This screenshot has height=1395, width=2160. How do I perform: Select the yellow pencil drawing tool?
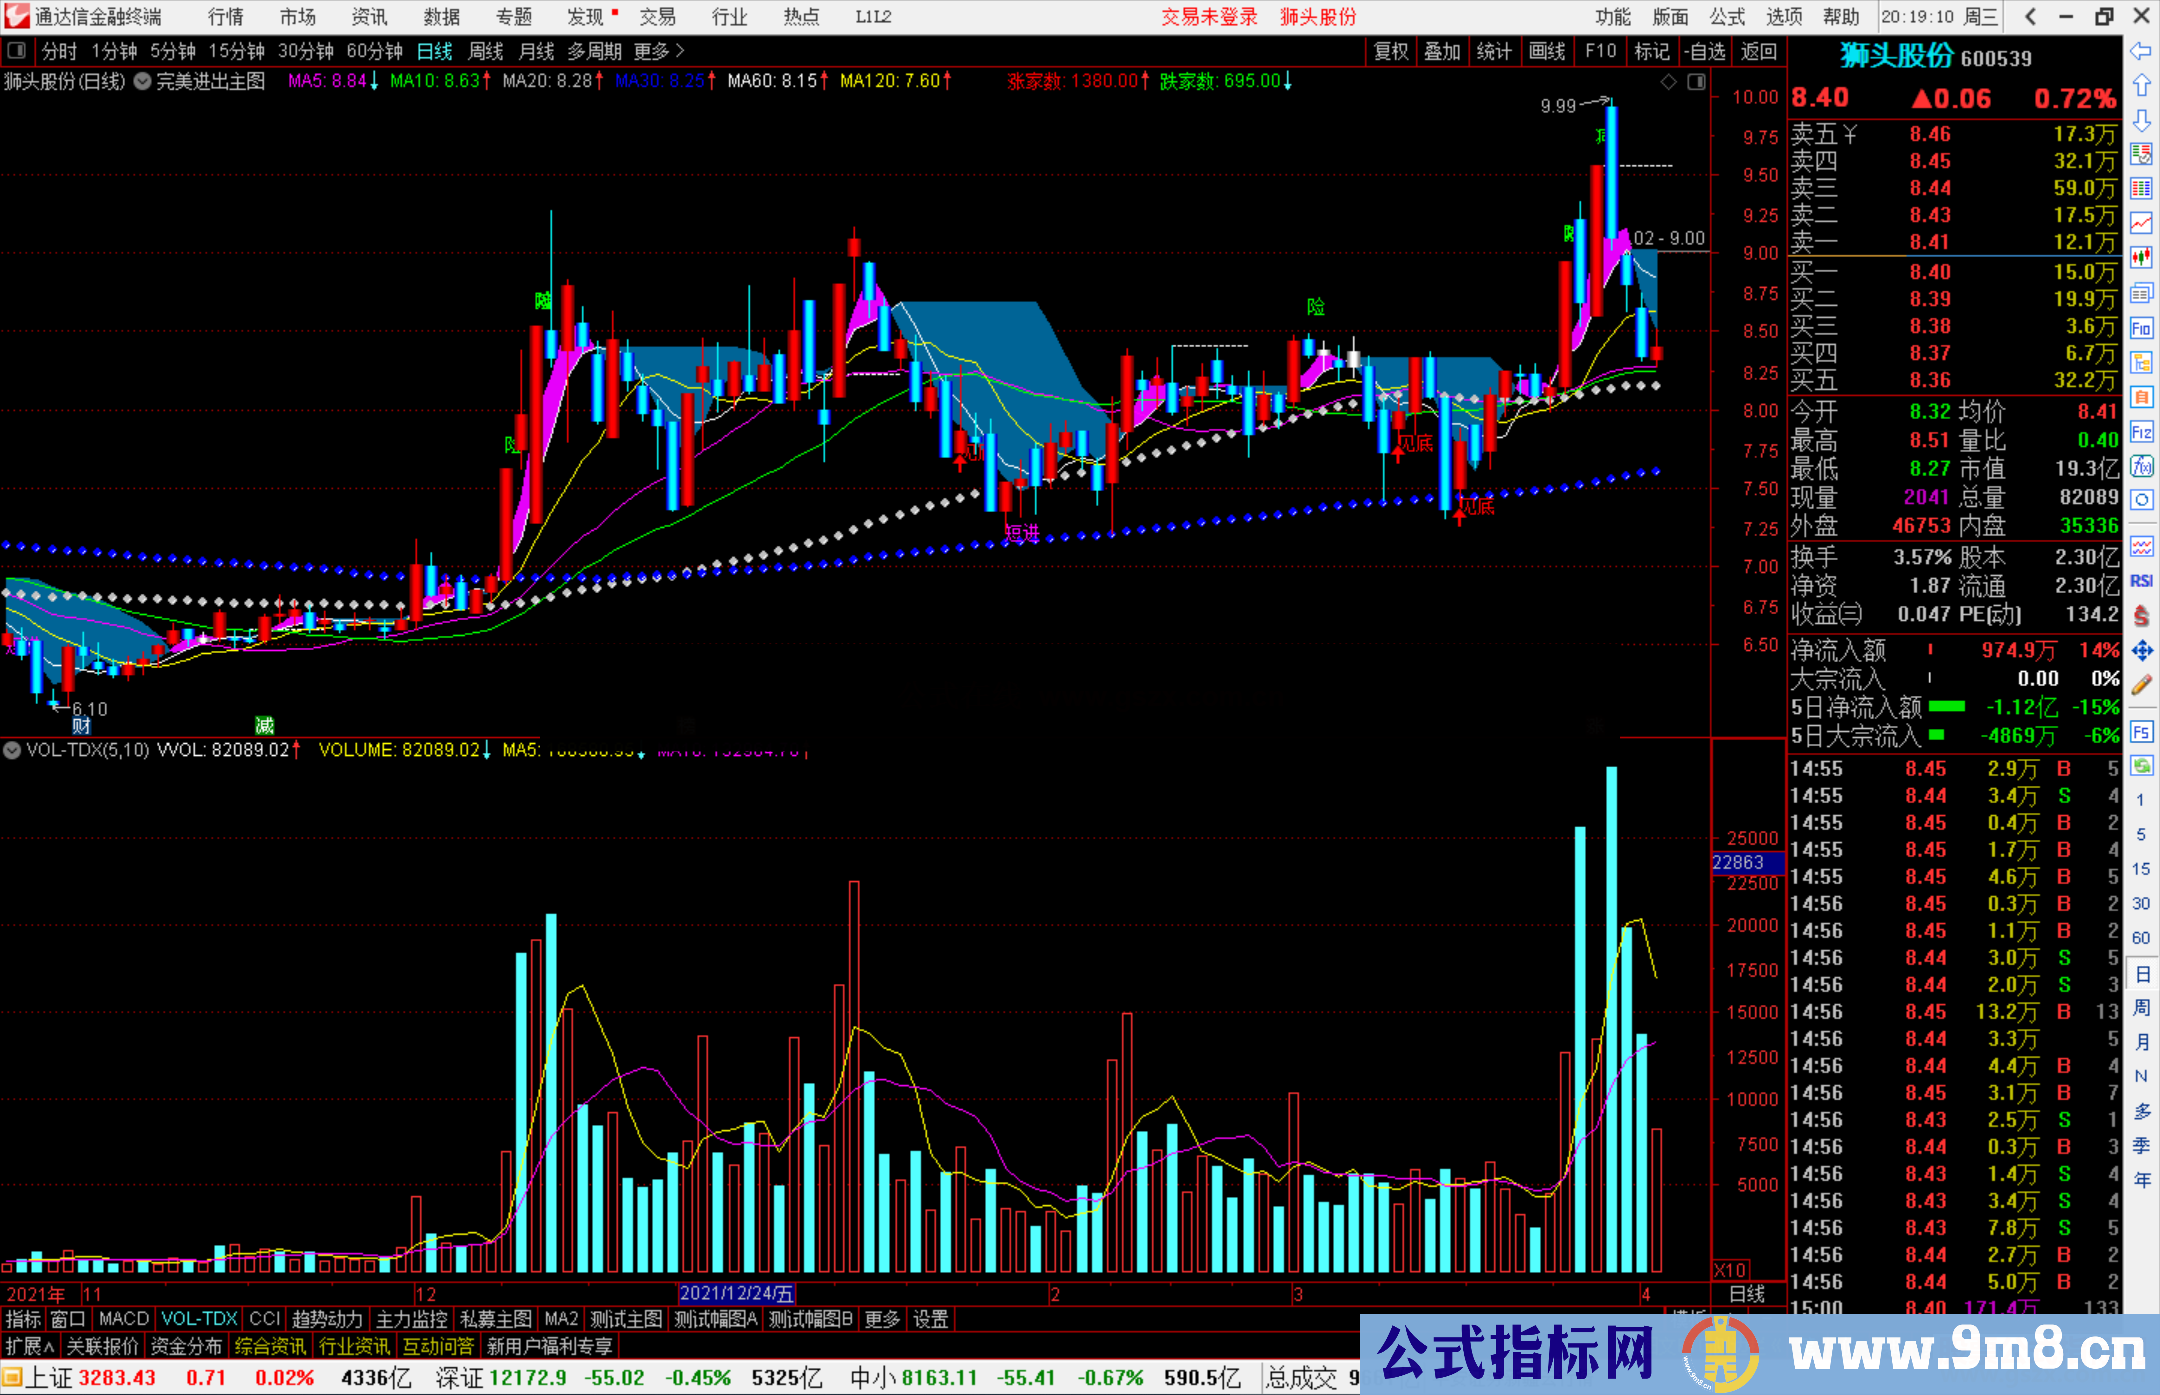point(2141,686)
